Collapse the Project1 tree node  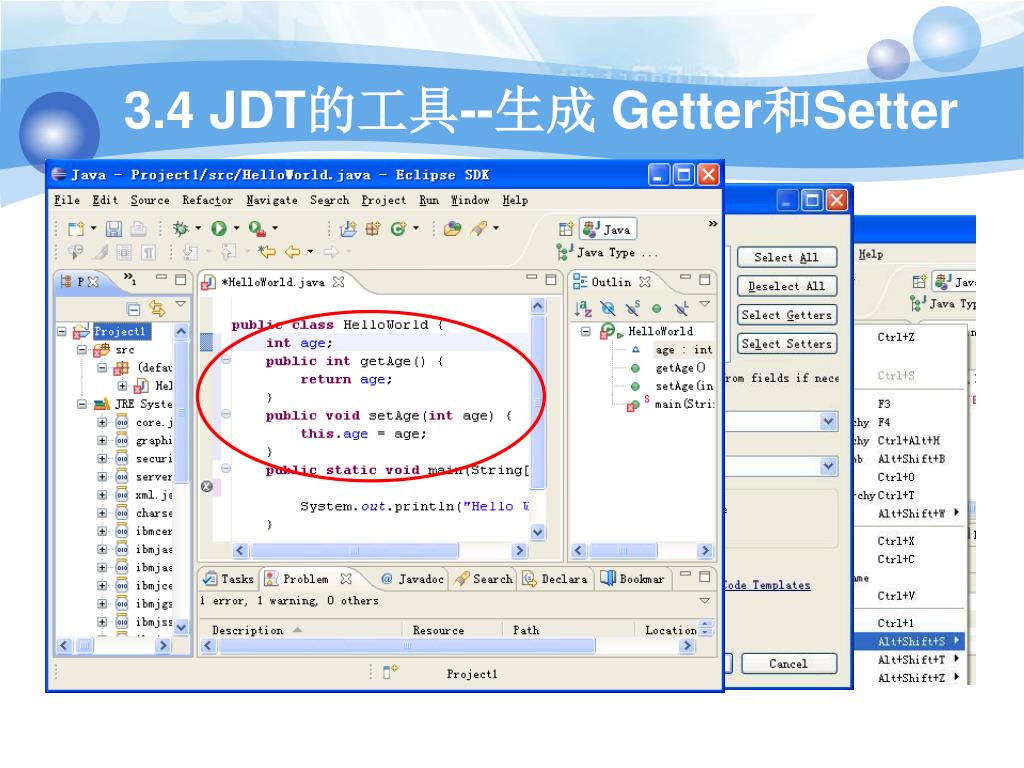pyautogui.click(x=62, y=331)
